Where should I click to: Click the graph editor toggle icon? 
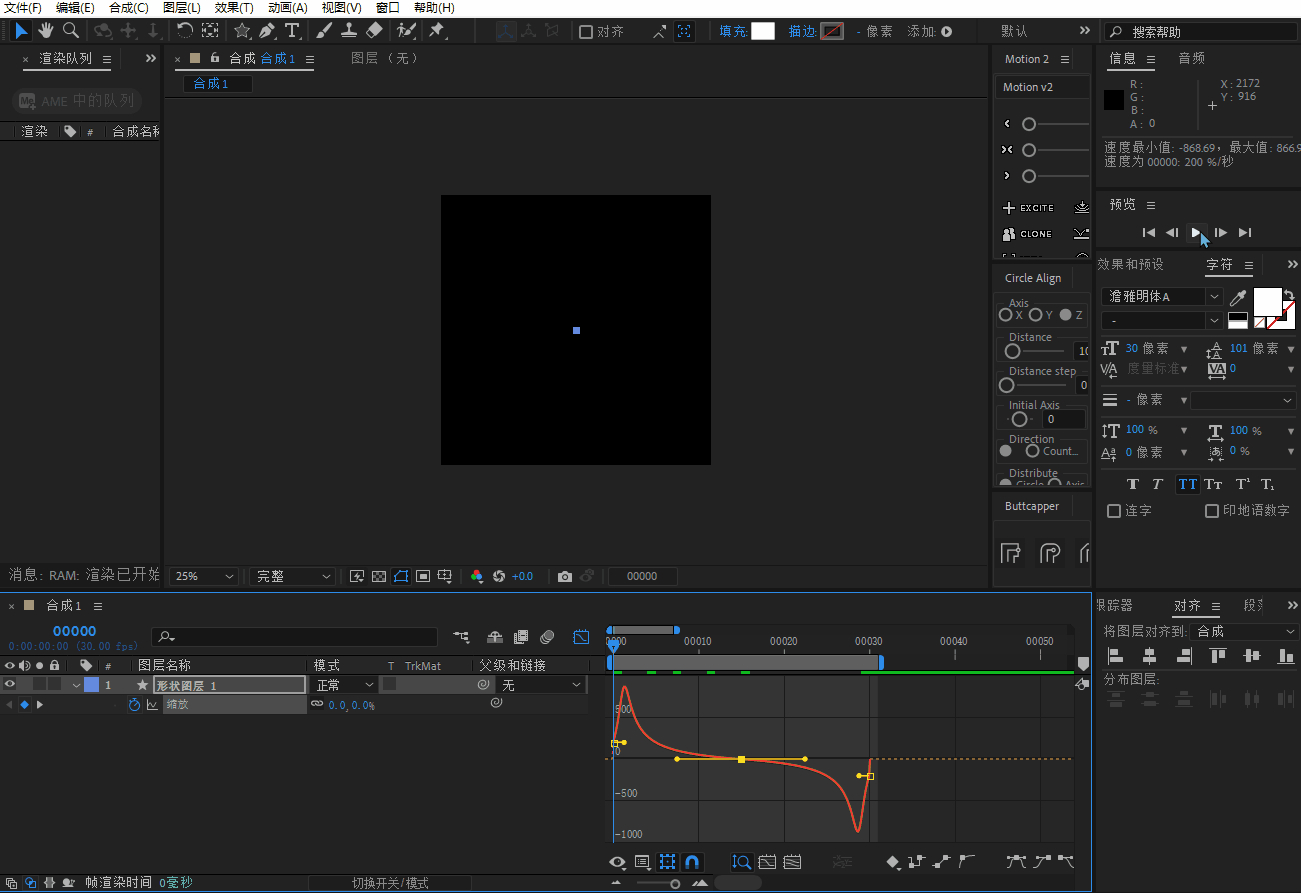581,637
